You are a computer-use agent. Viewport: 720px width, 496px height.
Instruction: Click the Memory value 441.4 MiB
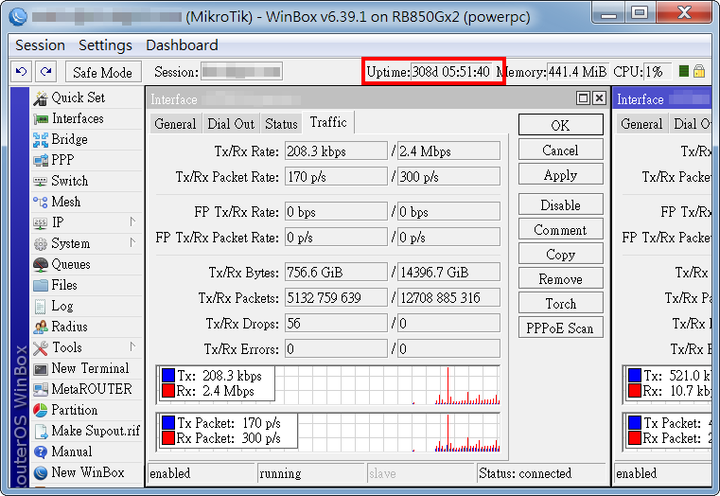[x=578, y=72]
